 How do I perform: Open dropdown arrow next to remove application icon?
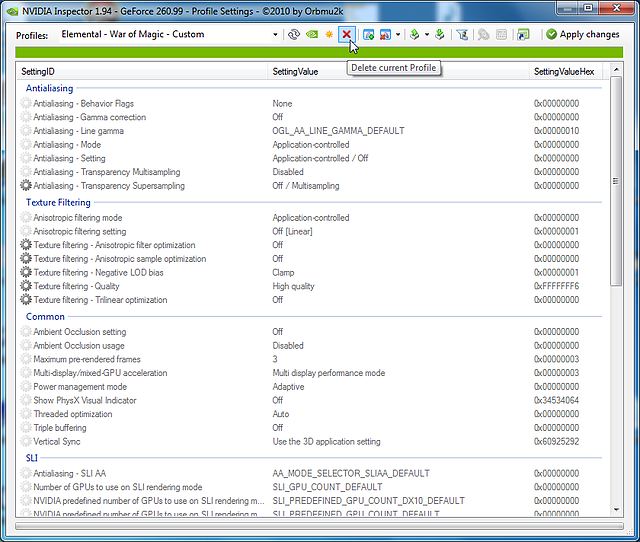(x=398, y=35)
